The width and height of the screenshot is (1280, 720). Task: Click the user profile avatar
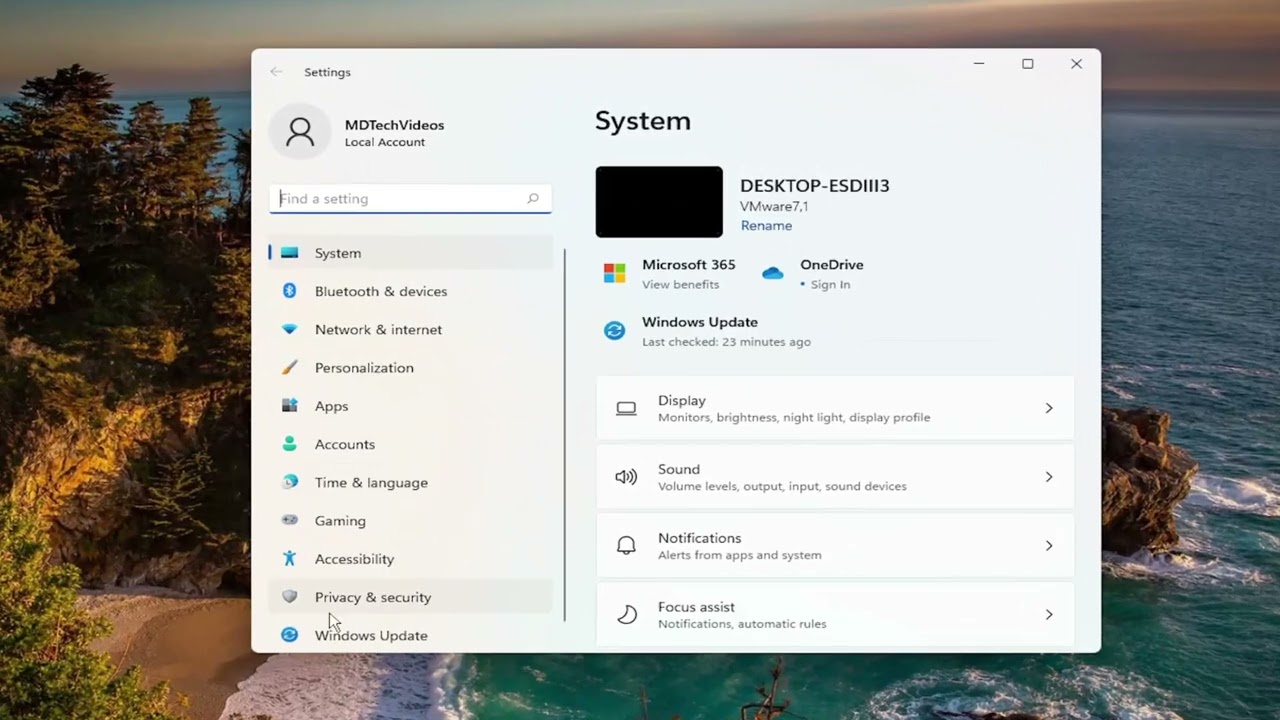(299, 131)
